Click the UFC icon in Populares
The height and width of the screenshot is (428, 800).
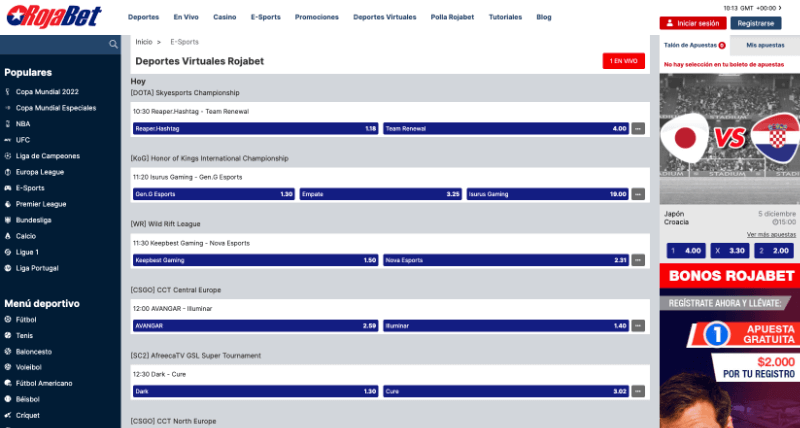pos(7,140)
